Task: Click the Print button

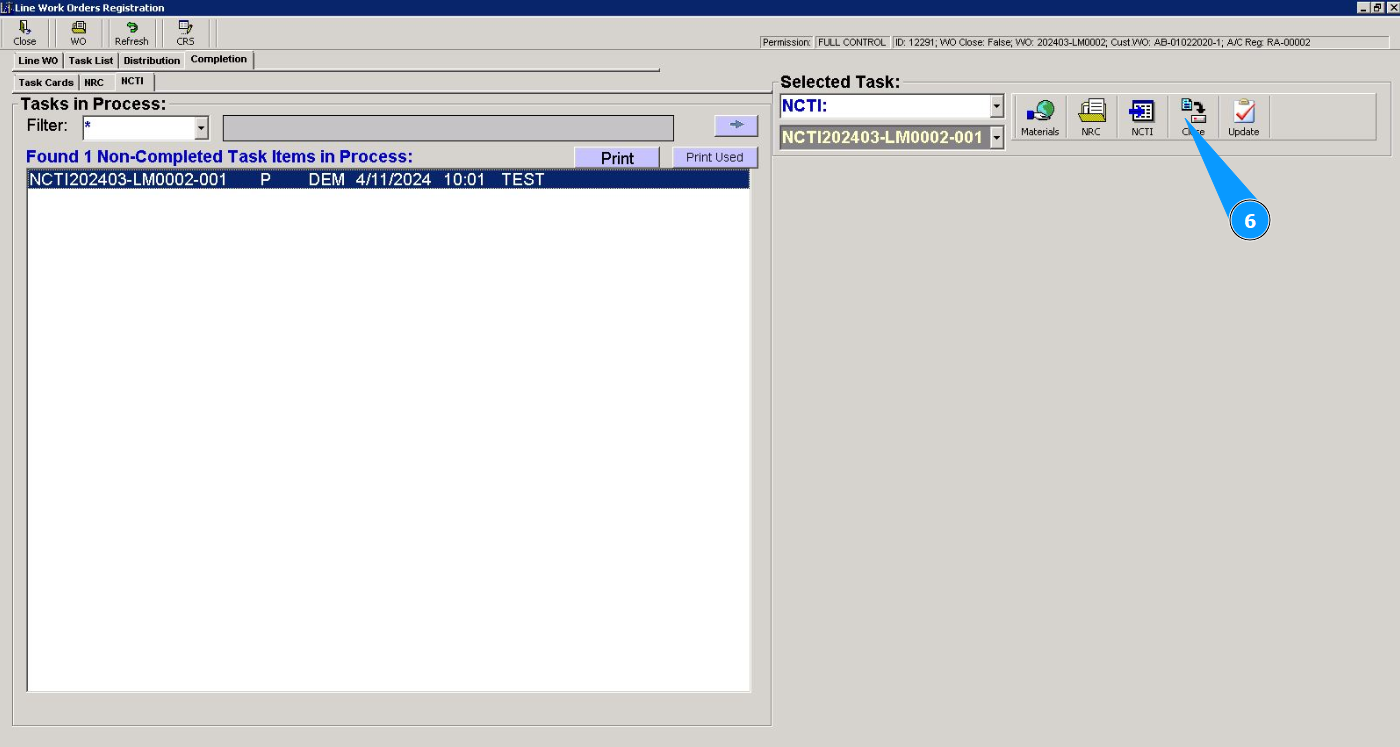Action: (x=617, y=158)
